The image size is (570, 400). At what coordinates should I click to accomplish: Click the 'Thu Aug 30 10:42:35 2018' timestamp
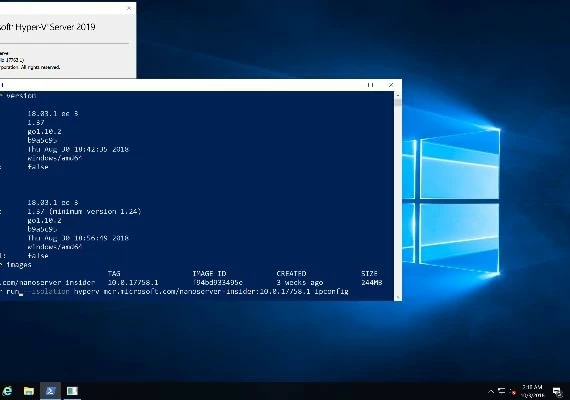point(78,149)
